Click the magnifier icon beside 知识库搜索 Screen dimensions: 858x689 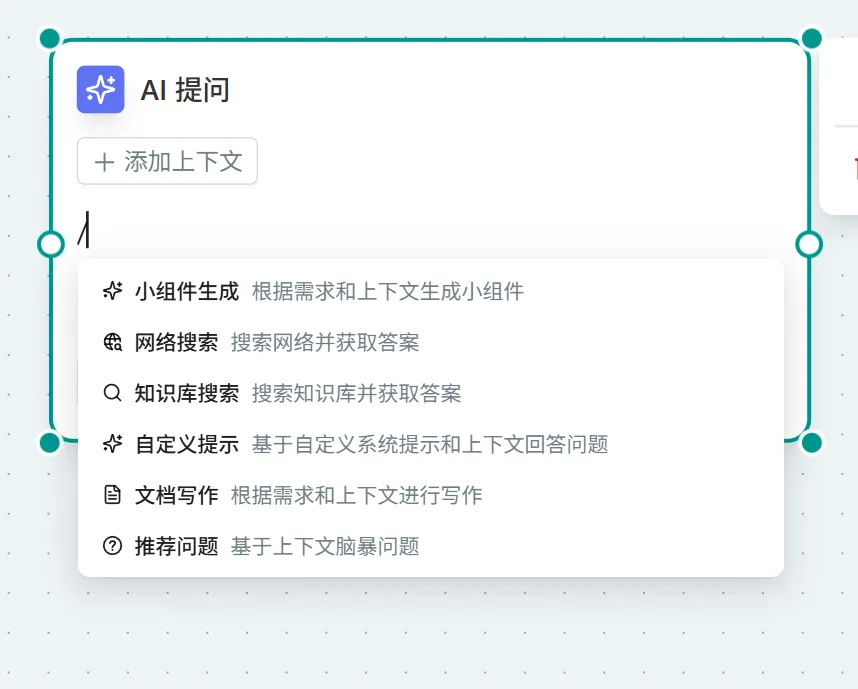112,393
